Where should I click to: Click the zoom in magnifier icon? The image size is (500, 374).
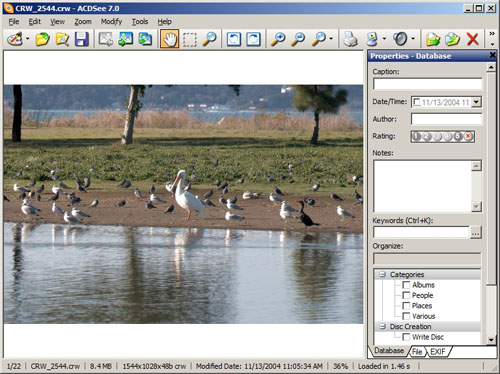point(278,39)
